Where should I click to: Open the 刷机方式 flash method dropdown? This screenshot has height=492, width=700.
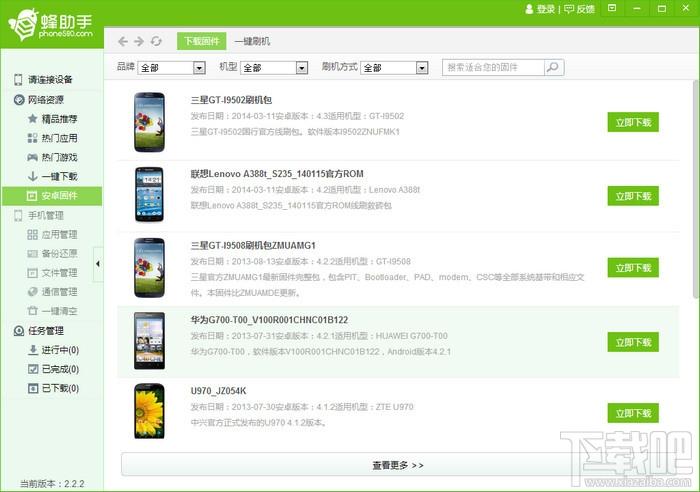click(394, 68)
